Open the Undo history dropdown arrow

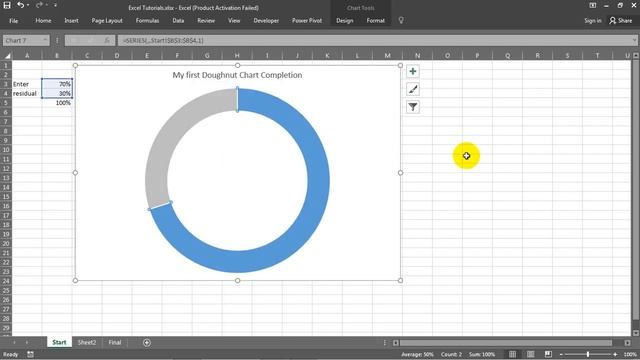28,5
